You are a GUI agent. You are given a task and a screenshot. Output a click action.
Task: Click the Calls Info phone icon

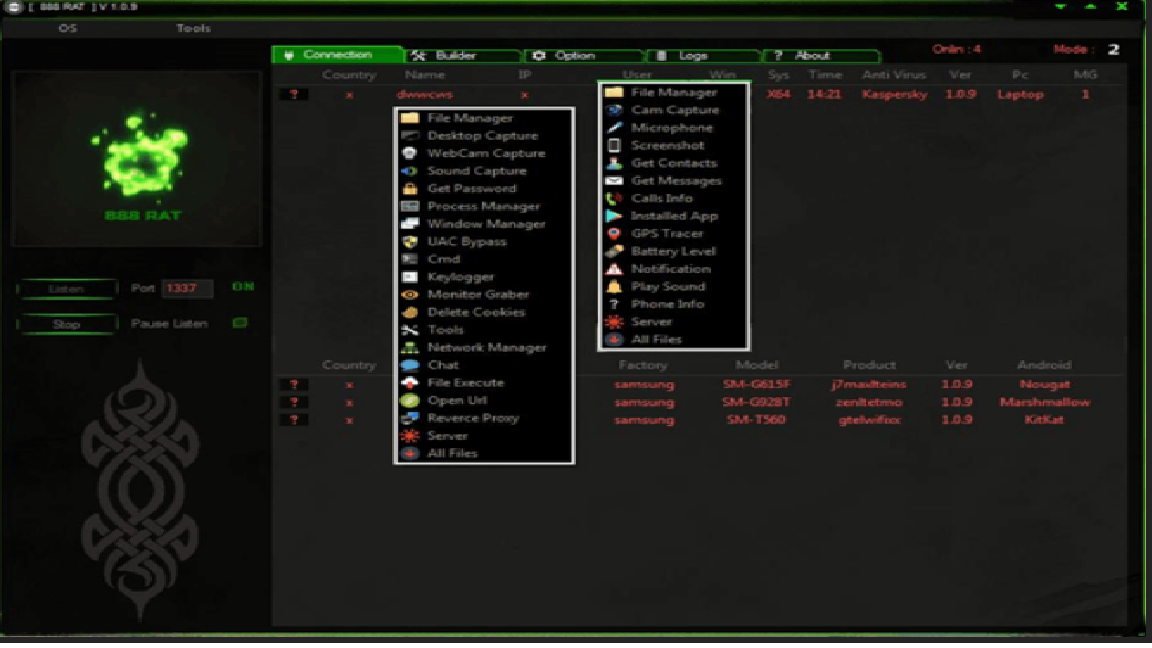point(614,198)
